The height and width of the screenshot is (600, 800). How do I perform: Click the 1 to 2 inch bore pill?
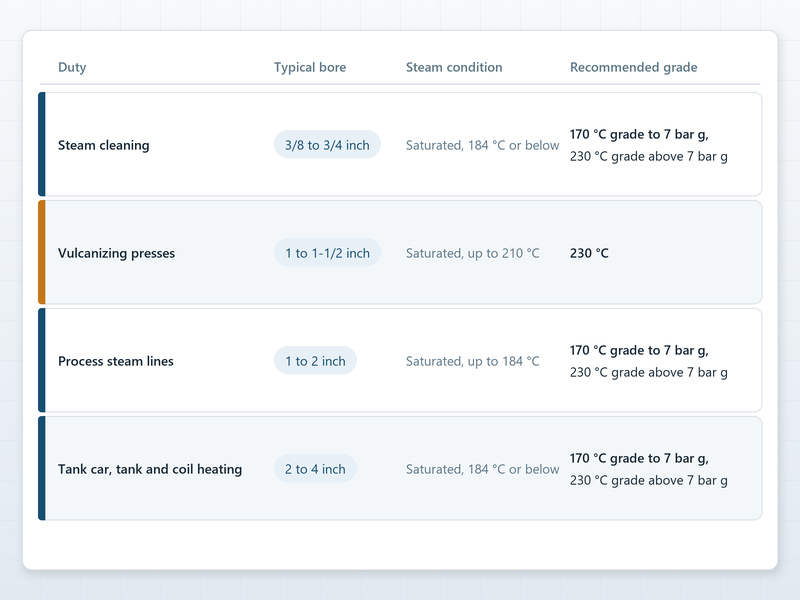(x=315, y=361)
